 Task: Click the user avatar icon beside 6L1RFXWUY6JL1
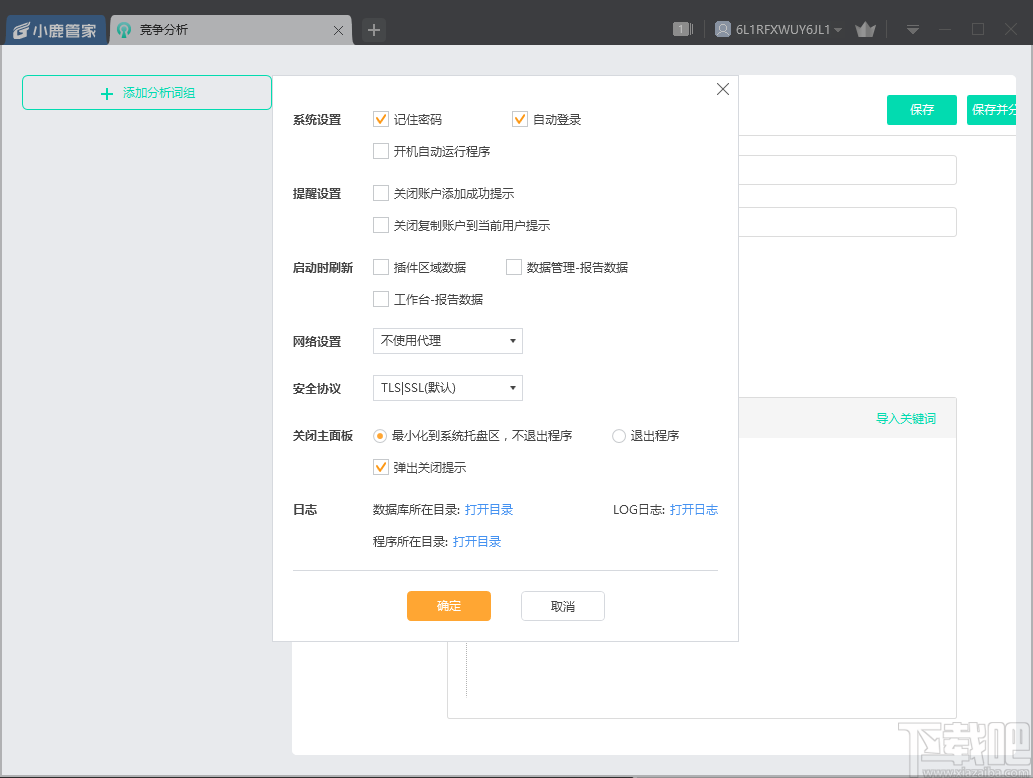(x=723, y=29)
